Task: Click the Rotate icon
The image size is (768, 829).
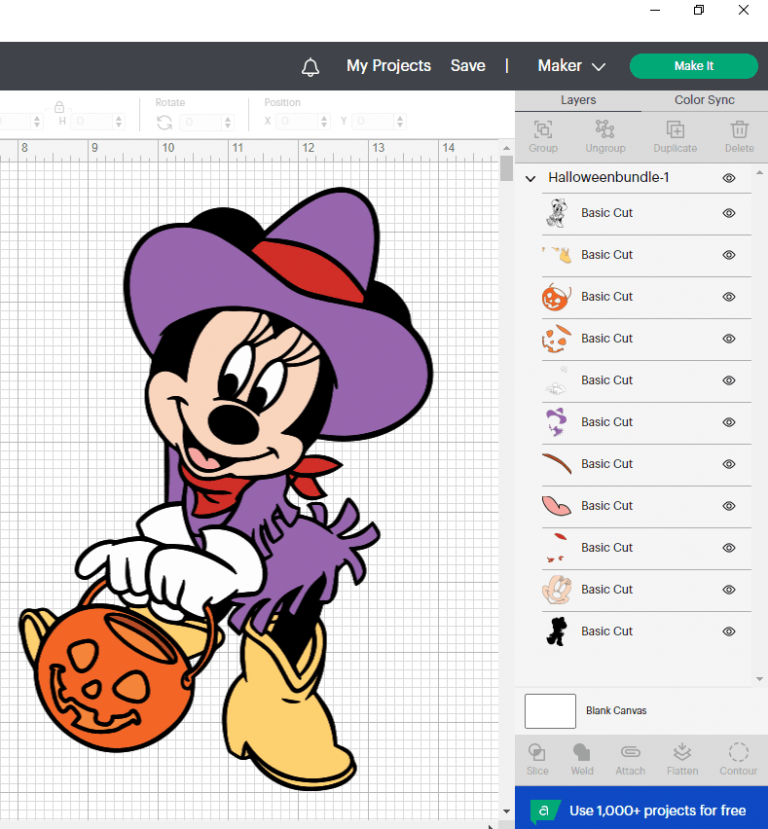Action: pyautogui.click(x=164, y=123)
